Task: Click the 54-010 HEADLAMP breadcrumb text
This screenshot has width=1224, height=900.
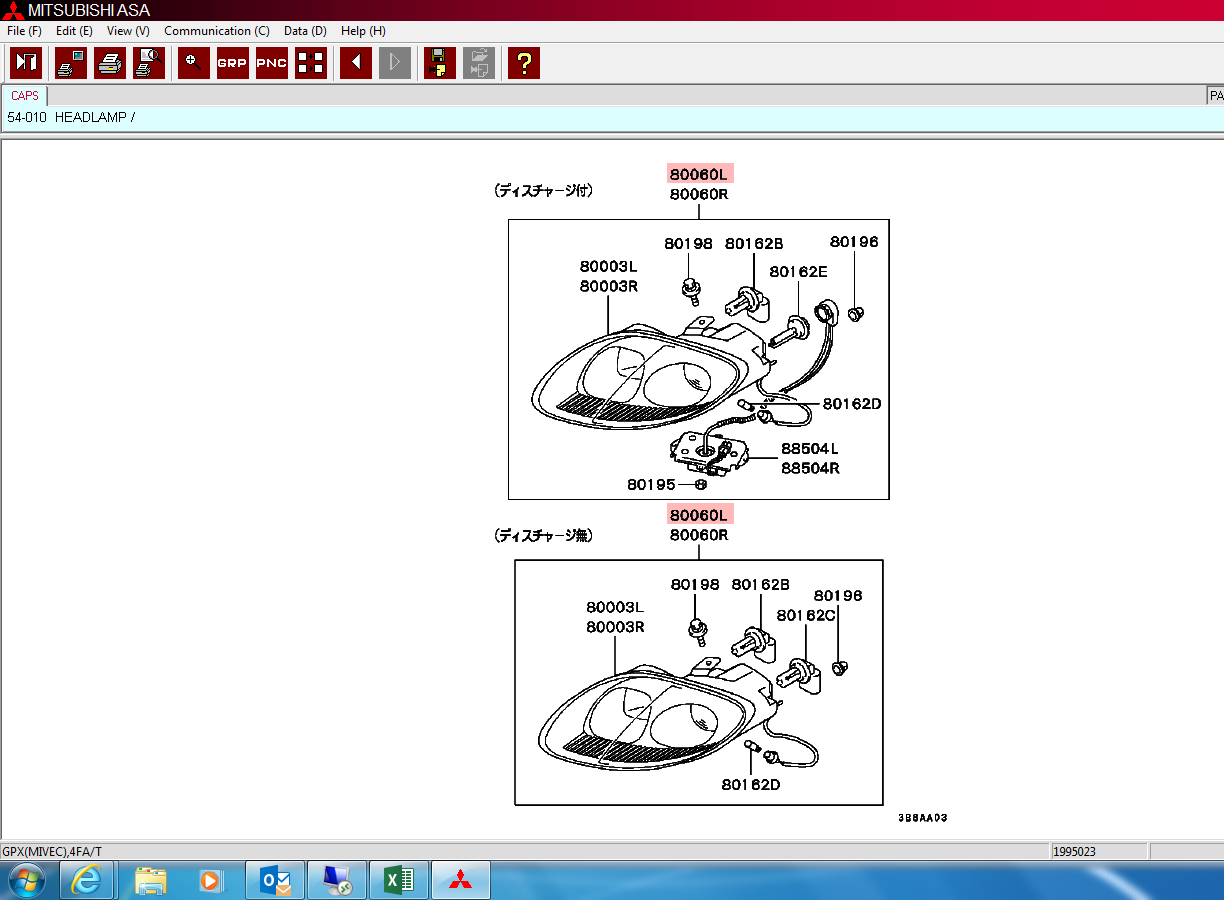Action: [x=71, y=118]
